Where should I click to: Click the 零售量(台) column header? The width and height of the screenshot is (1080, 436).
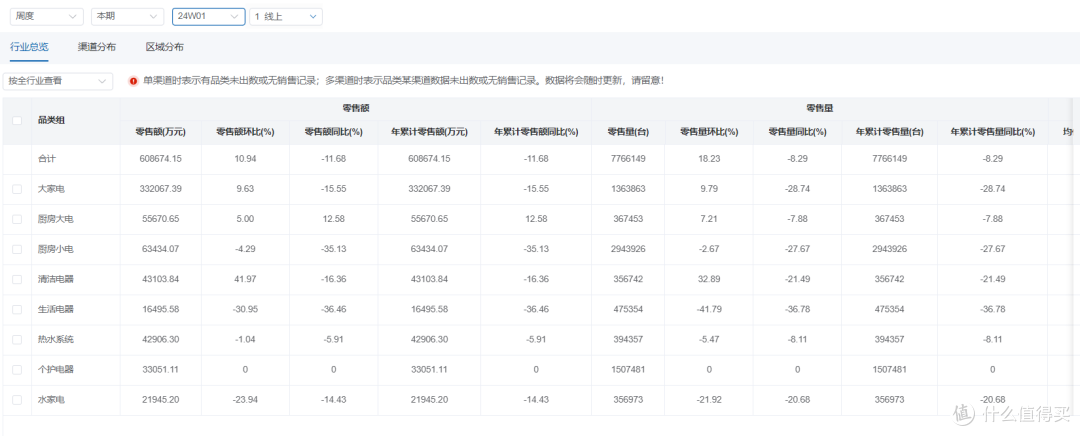pyautogui.click(x=628, y=132)
